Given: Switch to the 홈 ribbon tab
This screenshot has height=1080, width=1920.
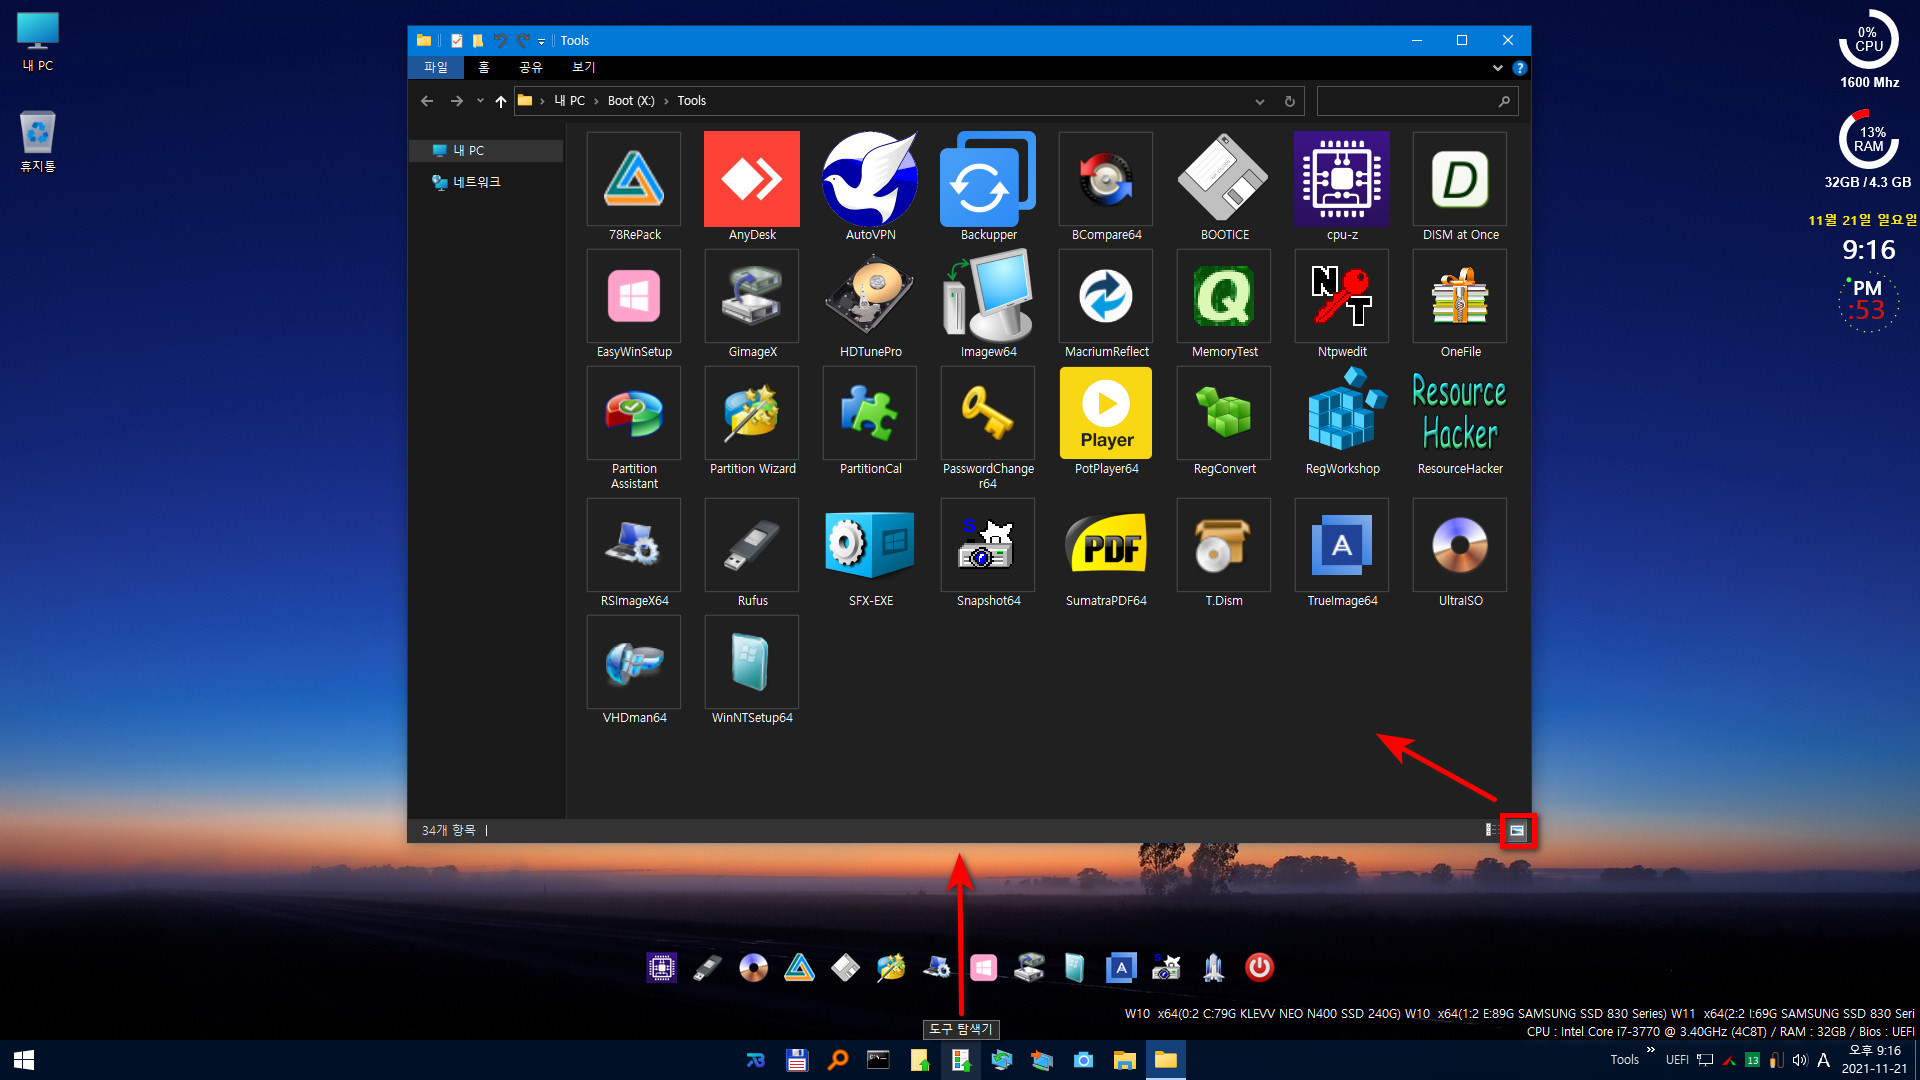Looking at the screenshot, I should pyautogui.click(x=484, y=67).
